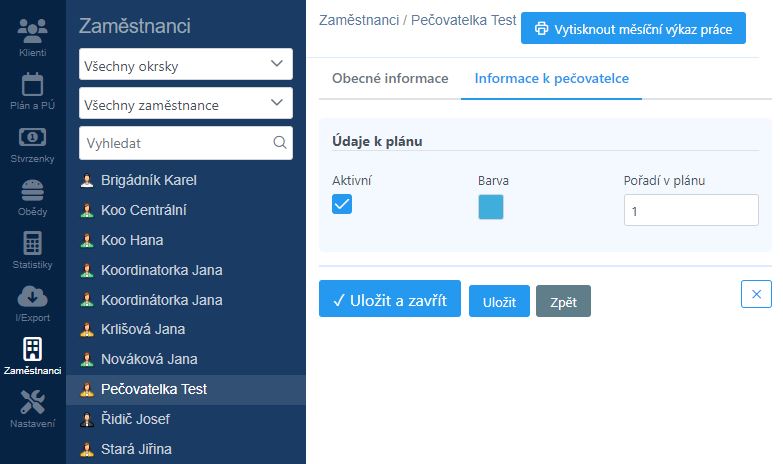Open the Barva color swatch
This screenshot has width=783, height=464.
coord(491,207)
